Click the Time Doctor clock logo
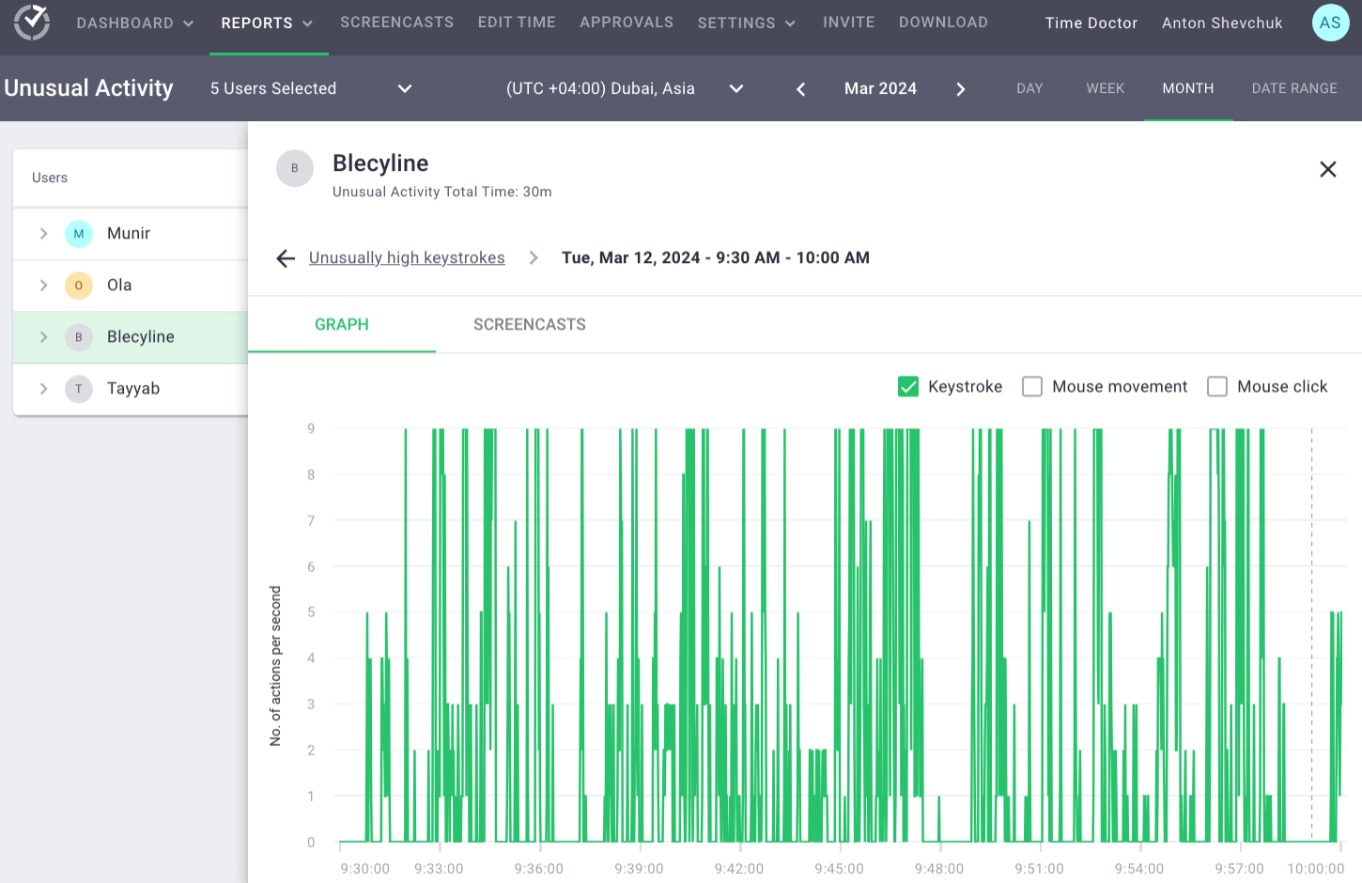 (30, 21)
